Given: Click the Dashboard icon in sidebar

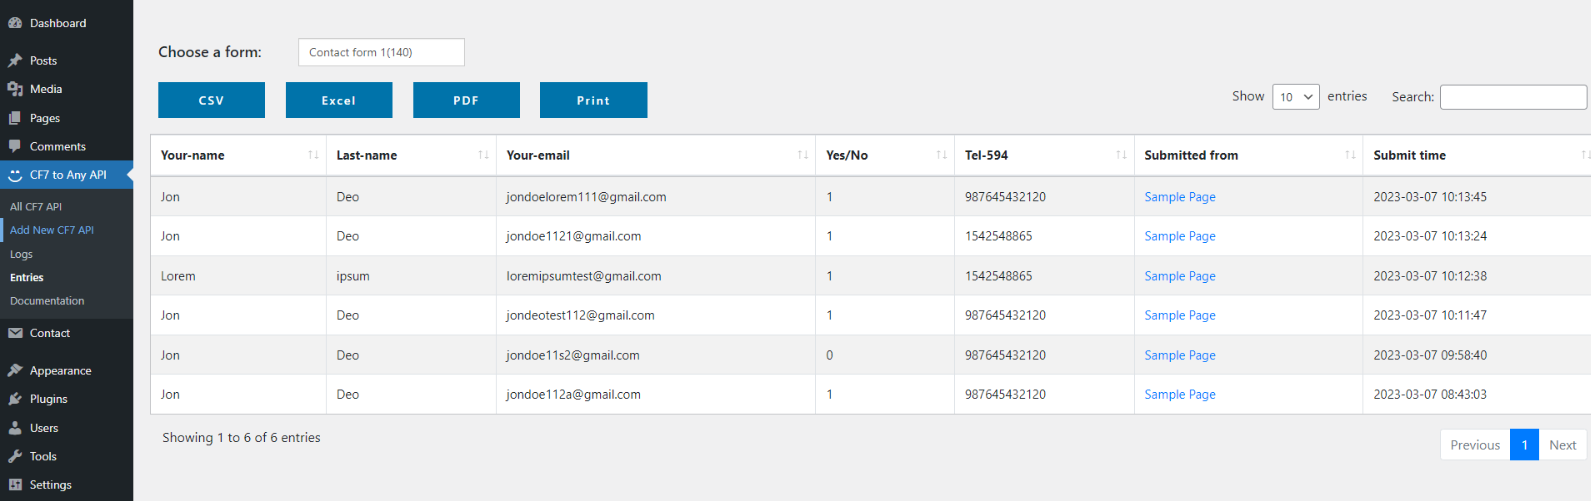Looking at the screenshot, I should point(15,23).
